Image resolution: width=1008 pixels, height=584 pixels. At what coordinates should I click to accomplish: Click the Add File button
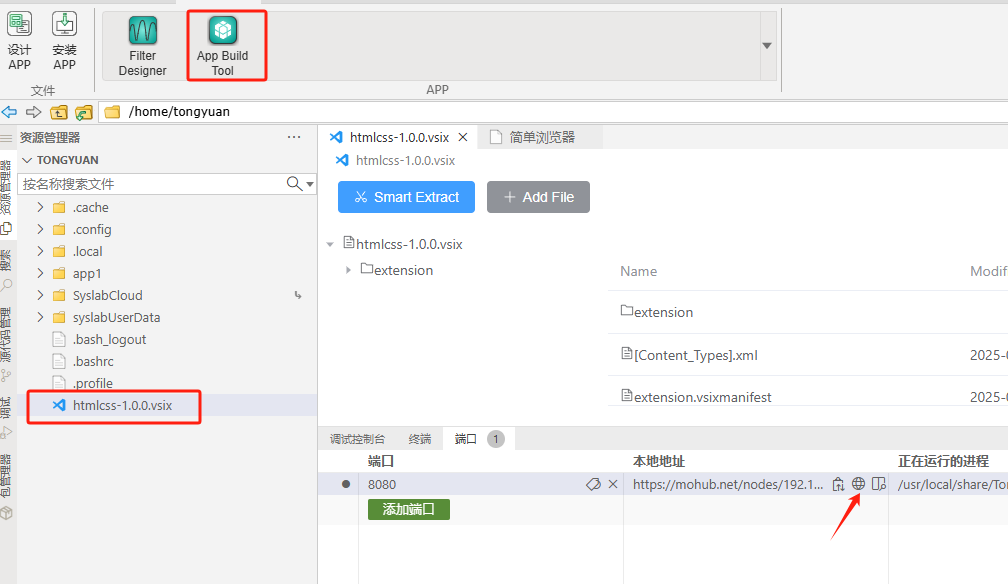pos(538,197)
